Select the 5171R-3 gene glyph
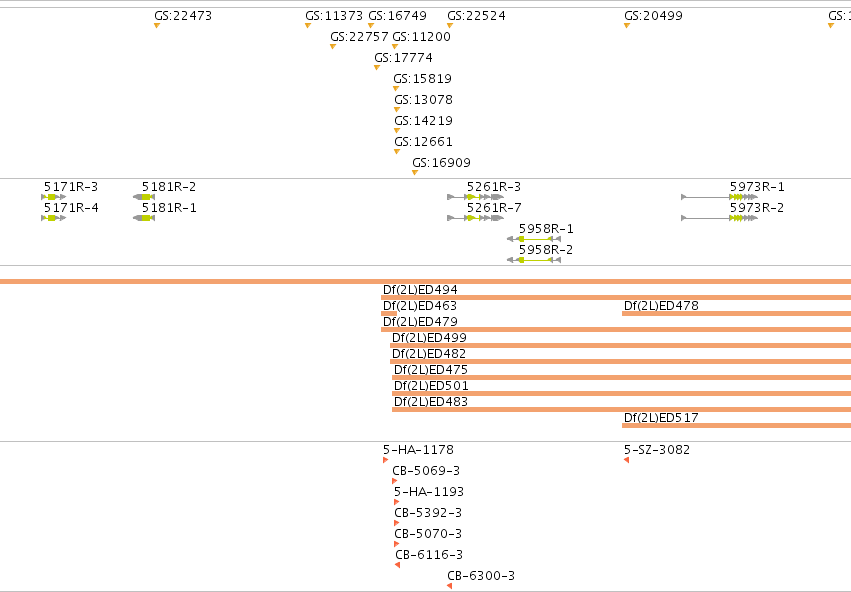Image resolution: width=851 pixels, height=592 pixels. (x=54, y=197)
